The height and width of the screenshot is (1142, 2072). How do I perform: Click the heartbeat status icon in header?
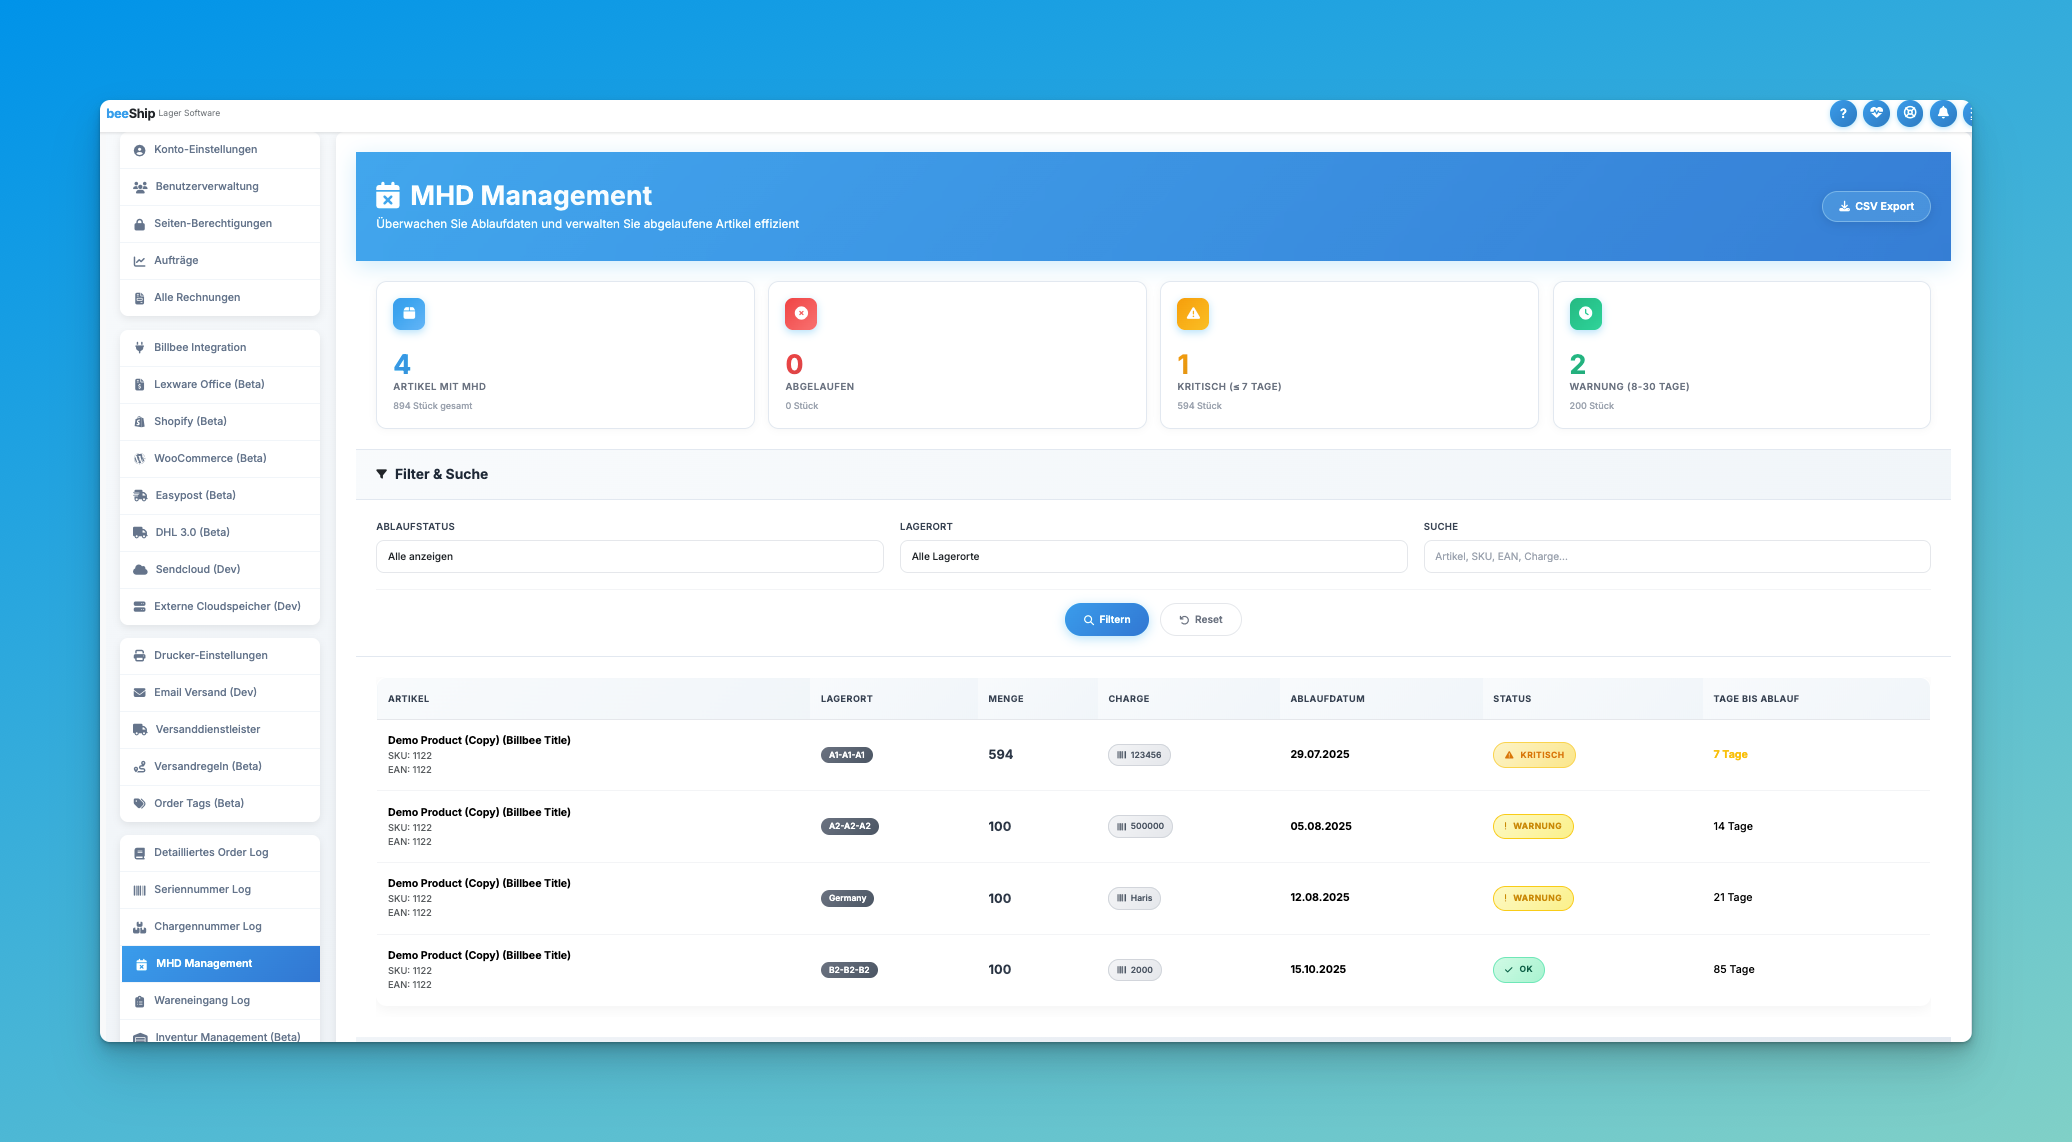click(1876, 114)
